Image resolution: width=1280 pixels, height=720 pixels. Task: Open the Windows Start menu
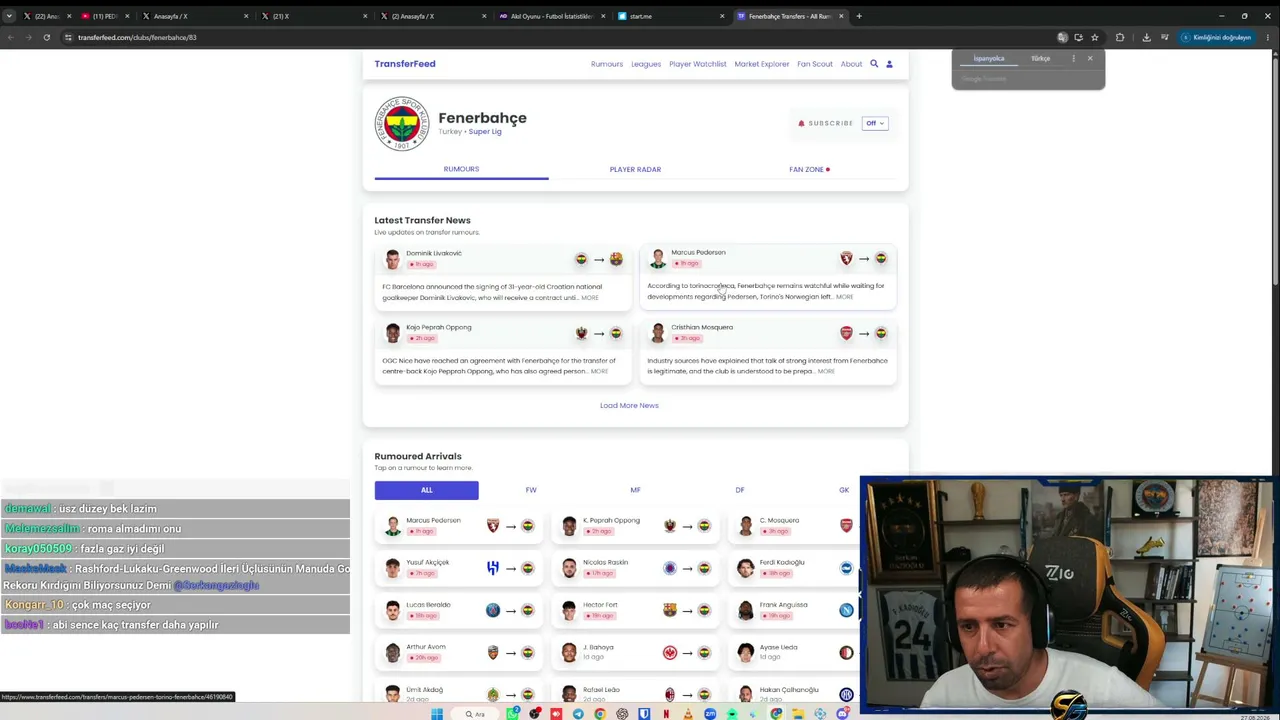(x=437, y=714)
